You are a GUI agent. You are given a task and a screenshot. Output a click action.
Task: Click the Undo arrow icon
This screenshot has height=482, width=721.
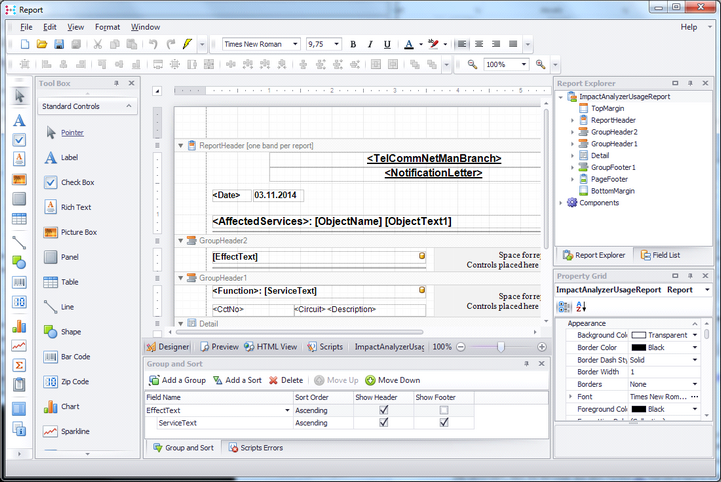coord(153,44)
